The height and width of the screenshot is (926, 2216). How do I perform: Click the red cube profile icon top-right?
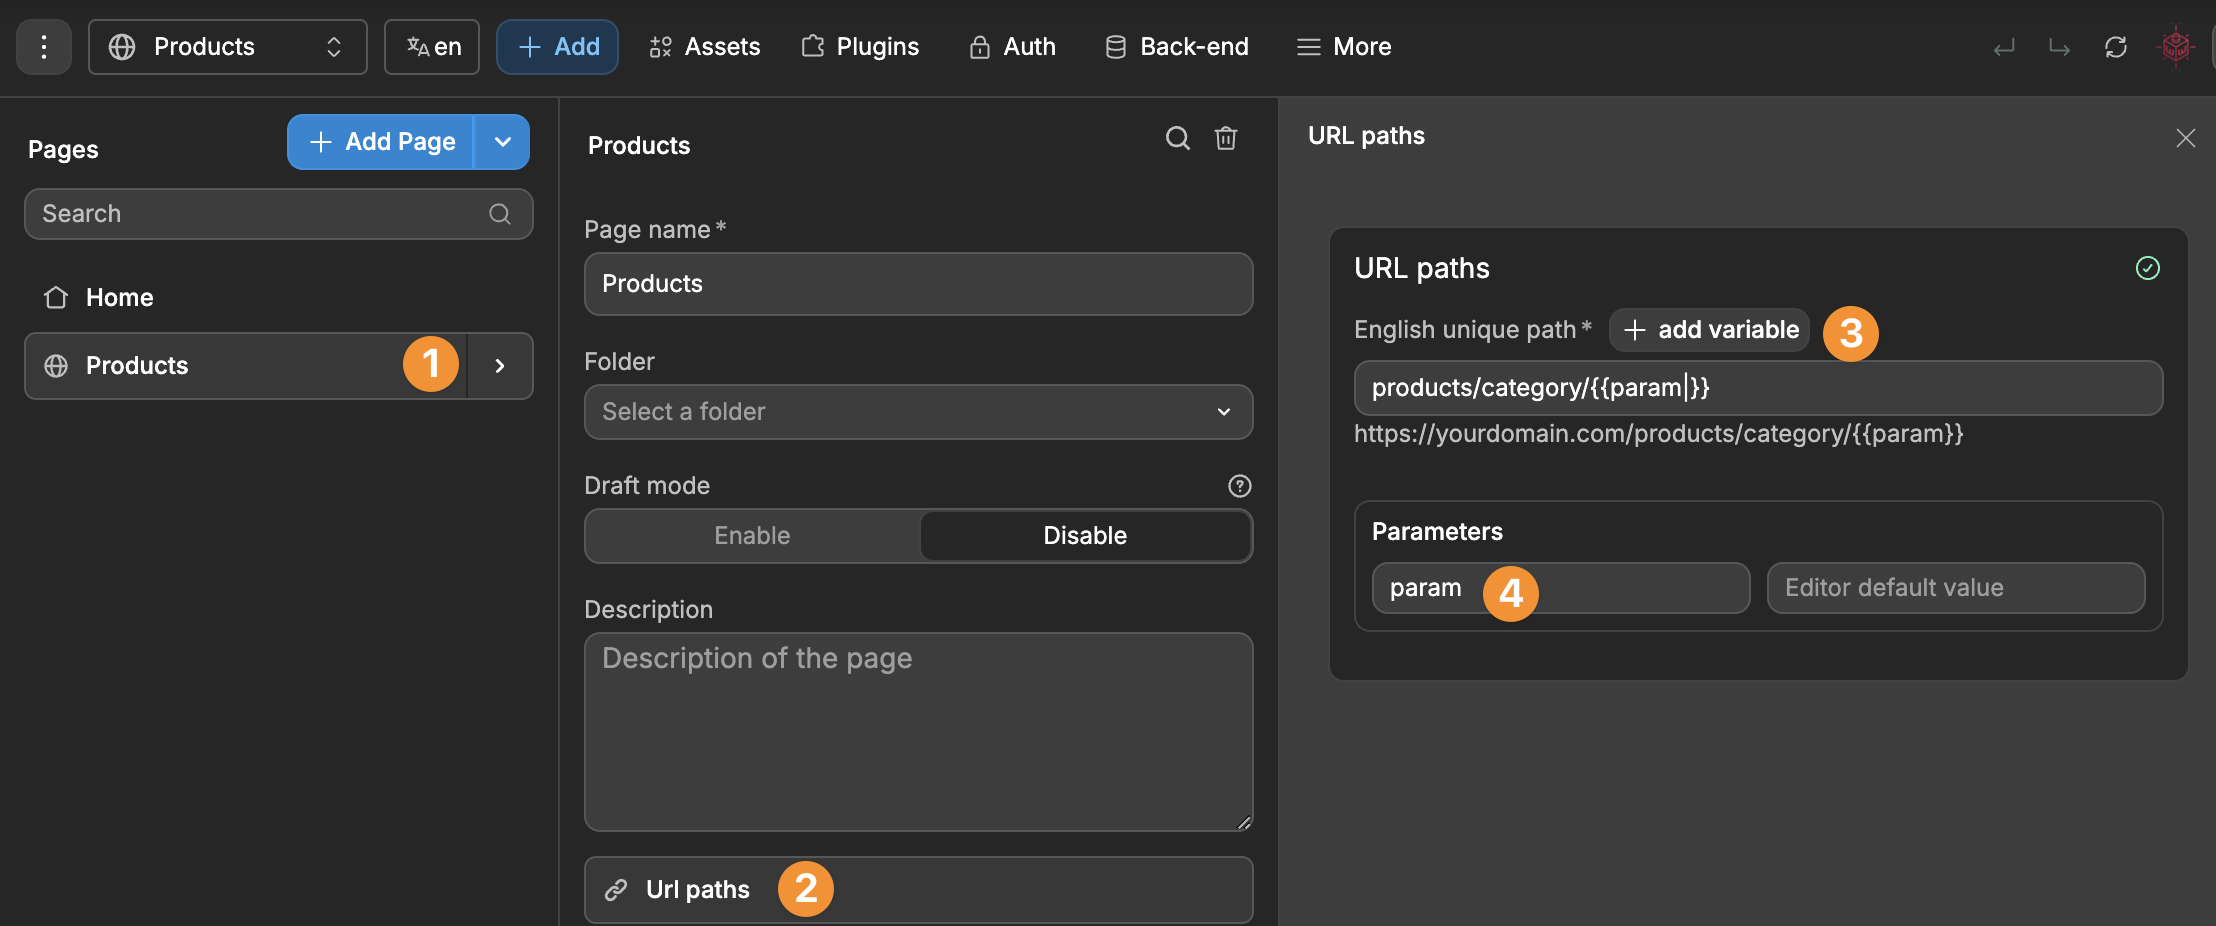point(2177,46)
